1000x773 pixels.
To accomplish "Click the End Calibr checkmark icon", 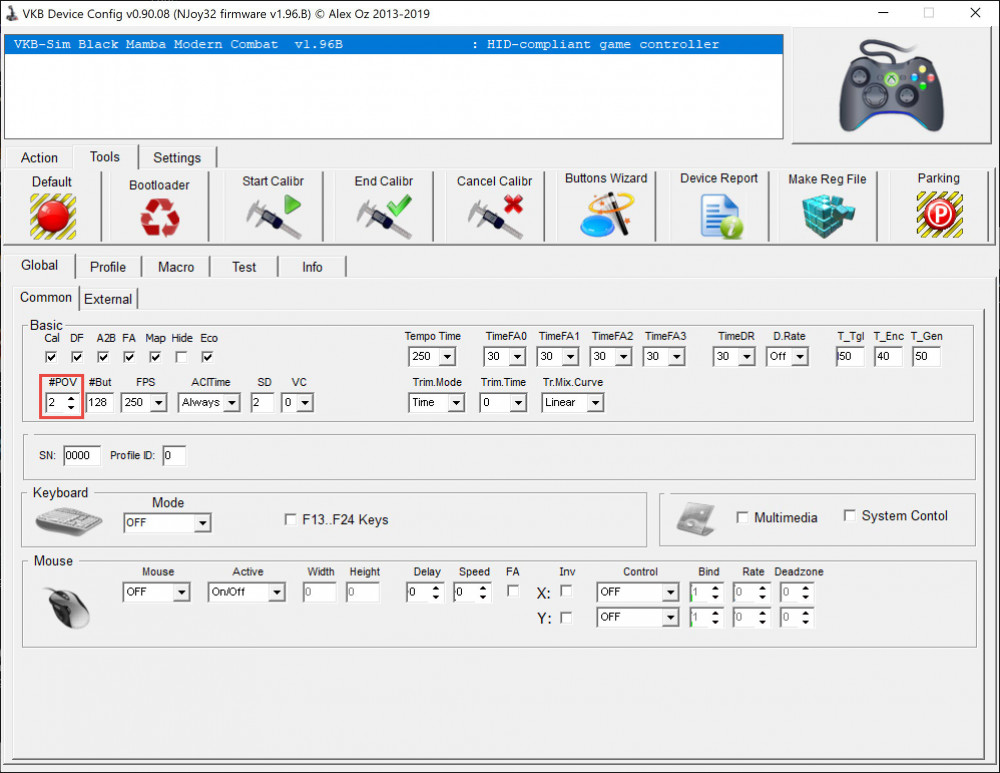I will tap(383, 216).
